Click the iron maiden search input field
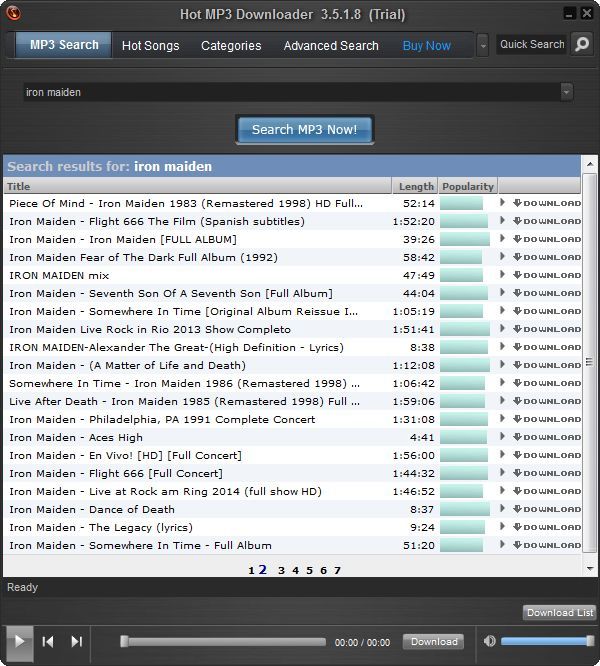The image size is (600, 666). [292, 92]
